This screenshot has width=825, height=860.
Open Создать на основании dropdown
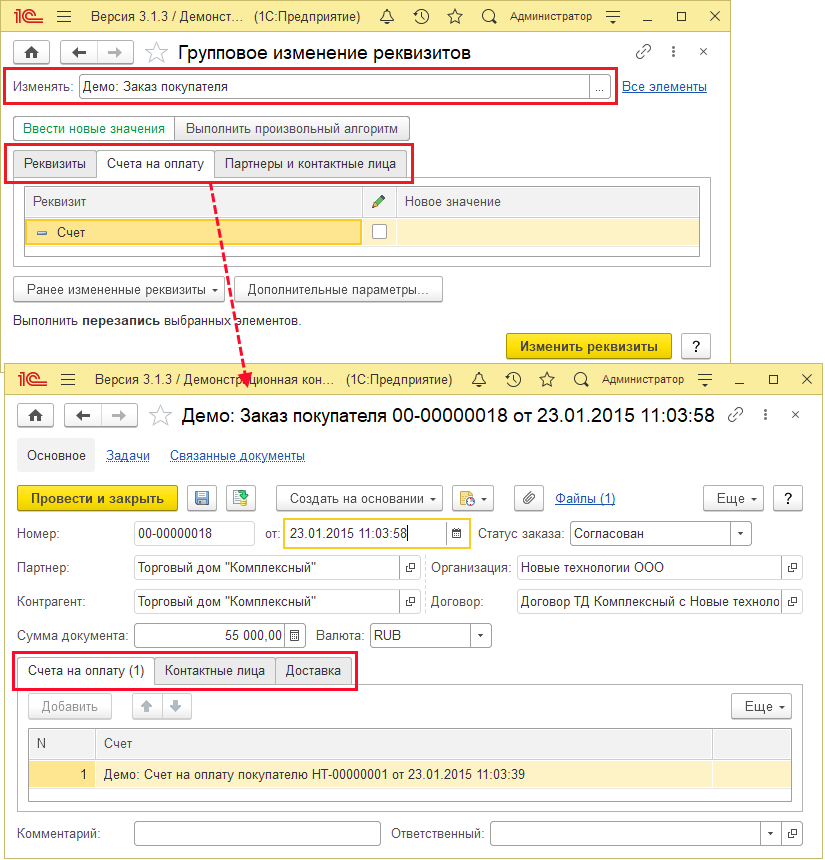pyautogui.click(x=359, y=498)
